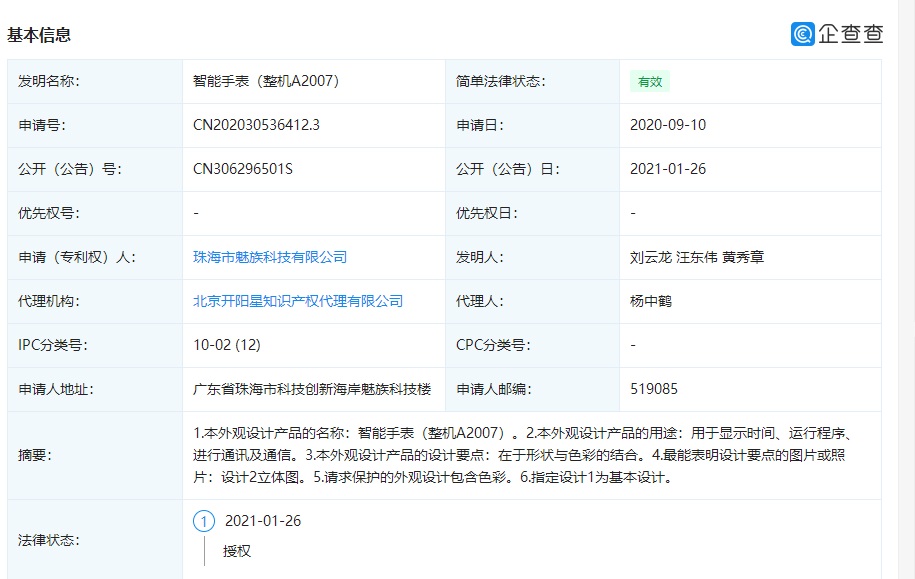Click the CPC分类号 label cell
915x579 pixels.
point(532,345)
